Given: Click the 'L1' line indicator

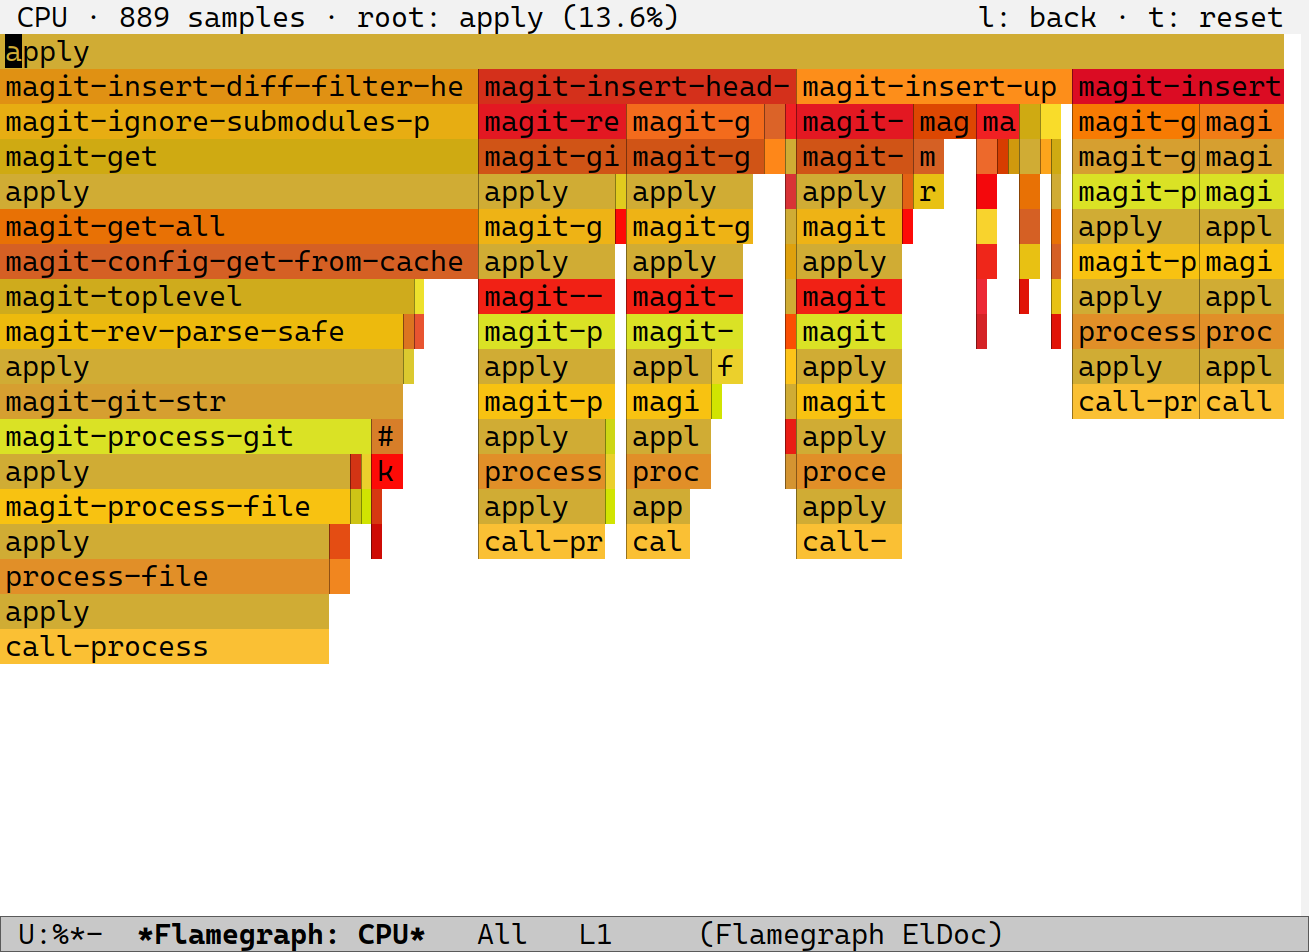Looking at the screenshot, I should 595,935.
